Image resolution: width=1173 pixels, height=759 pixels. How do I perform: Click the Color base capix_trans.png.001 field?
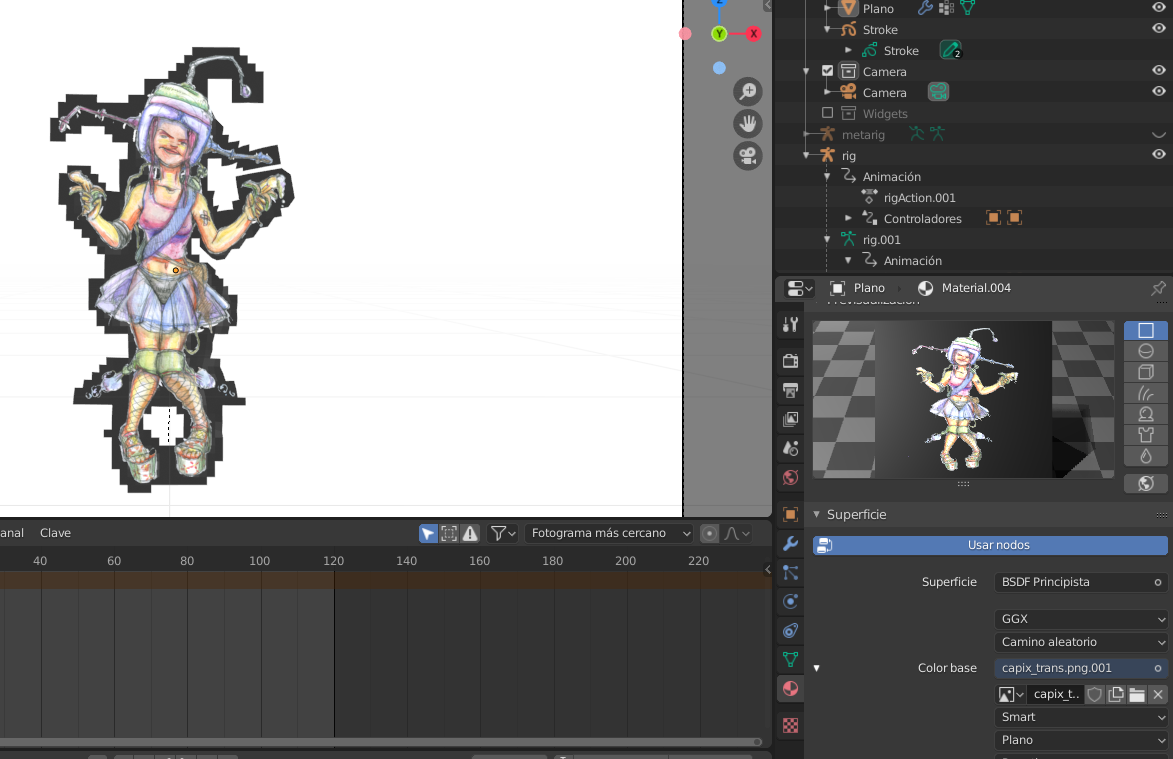[1081, 669]
